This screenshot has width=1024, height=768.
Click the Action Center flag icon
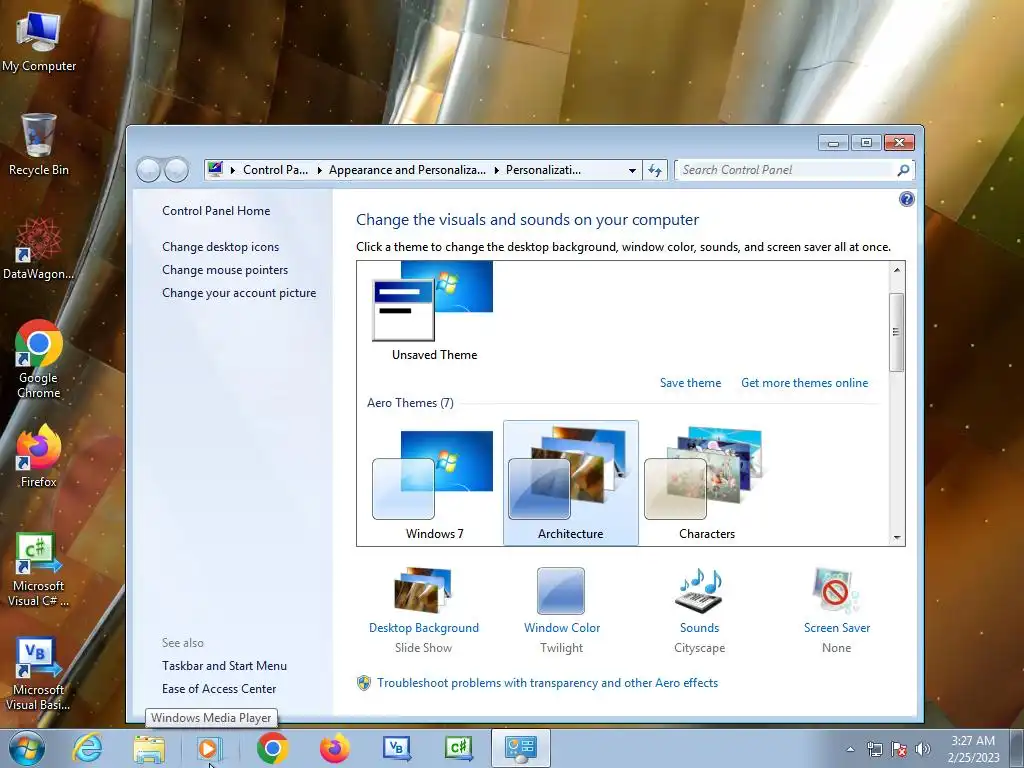pyautogui.click(x=899, y=748)
